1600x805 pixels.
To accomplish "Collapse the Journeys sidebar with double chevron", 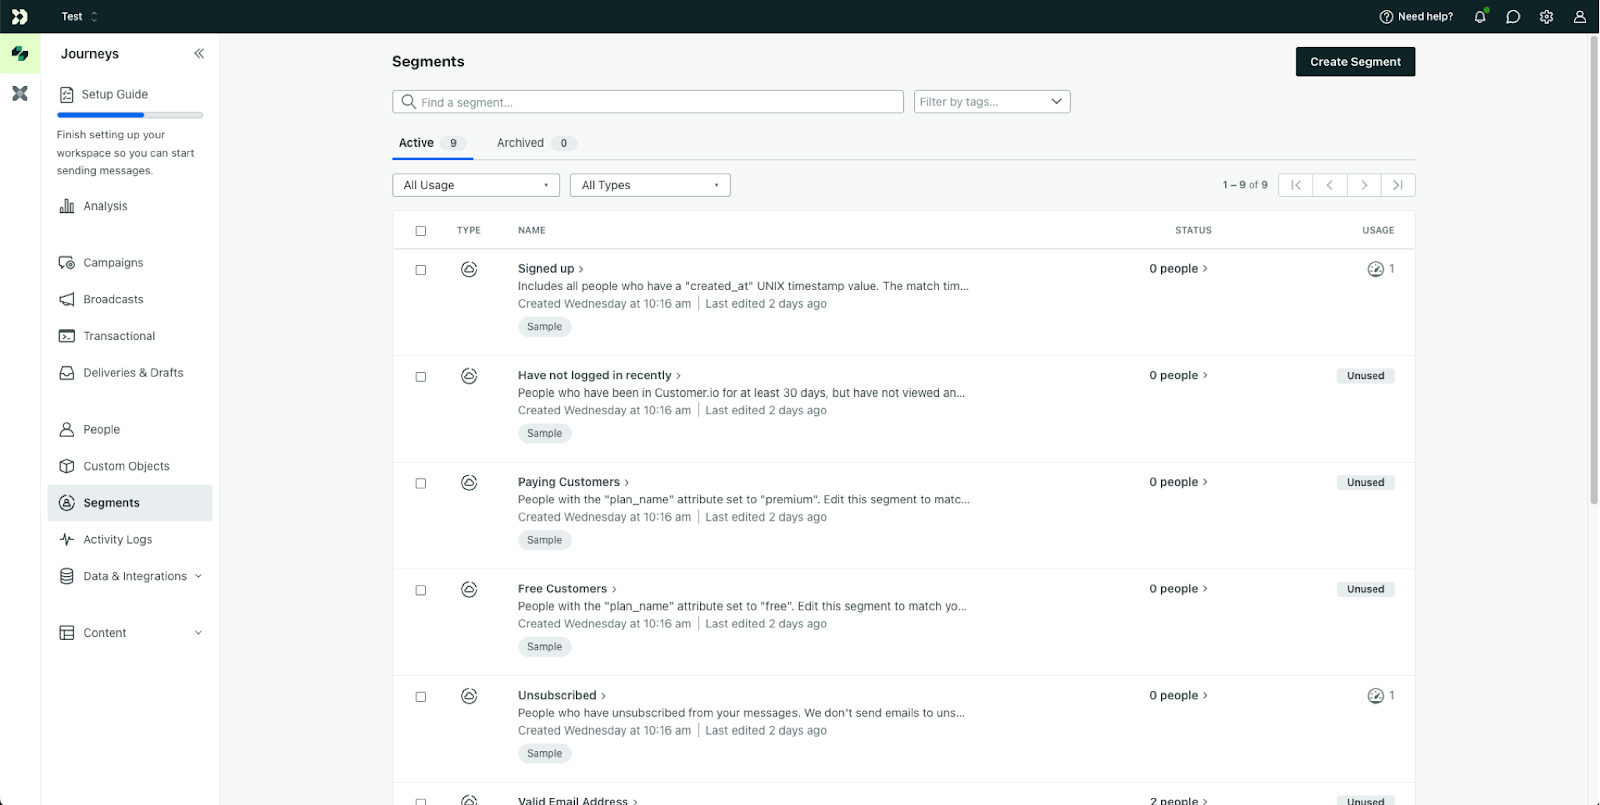I will pyautogui.click(x=199, y=53).
